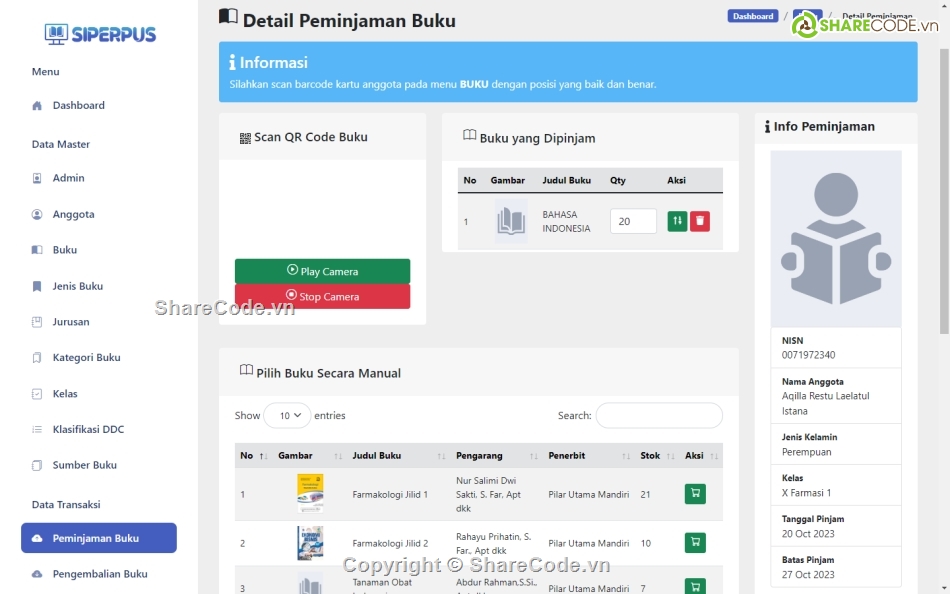This screenshot has height=594, width=950.
Task: Go to Dashboard from the sidebar
Action: point(36,106)
